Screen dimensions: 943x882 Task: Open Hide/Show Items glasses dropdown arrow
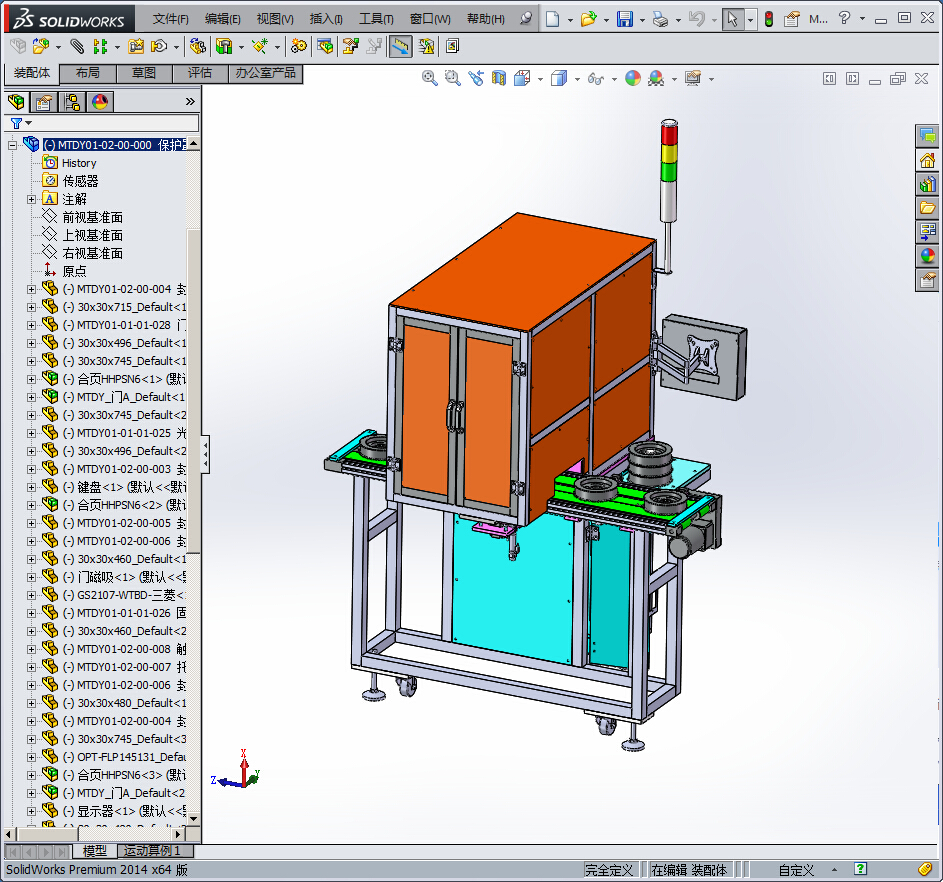(x=614, y=79)
